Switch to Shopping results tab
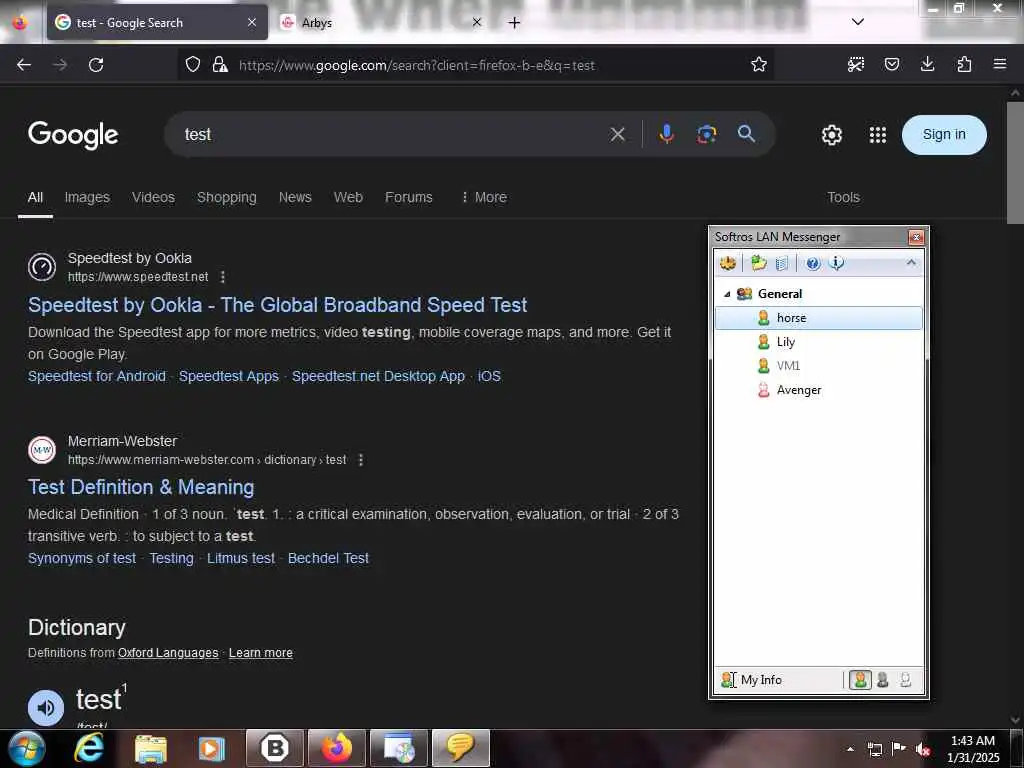1024x768 pixels. [x=227, y=197]
